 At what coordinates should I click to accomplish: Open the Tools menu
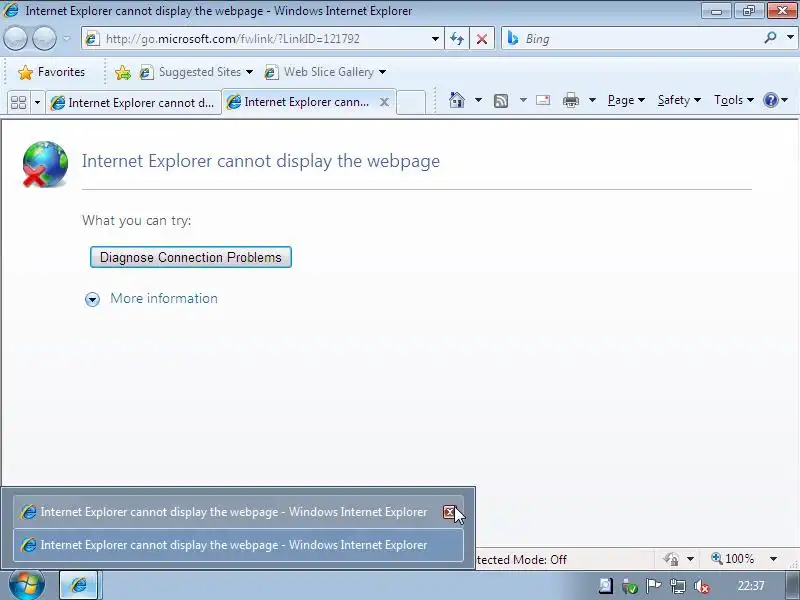(x=734, y=100)
